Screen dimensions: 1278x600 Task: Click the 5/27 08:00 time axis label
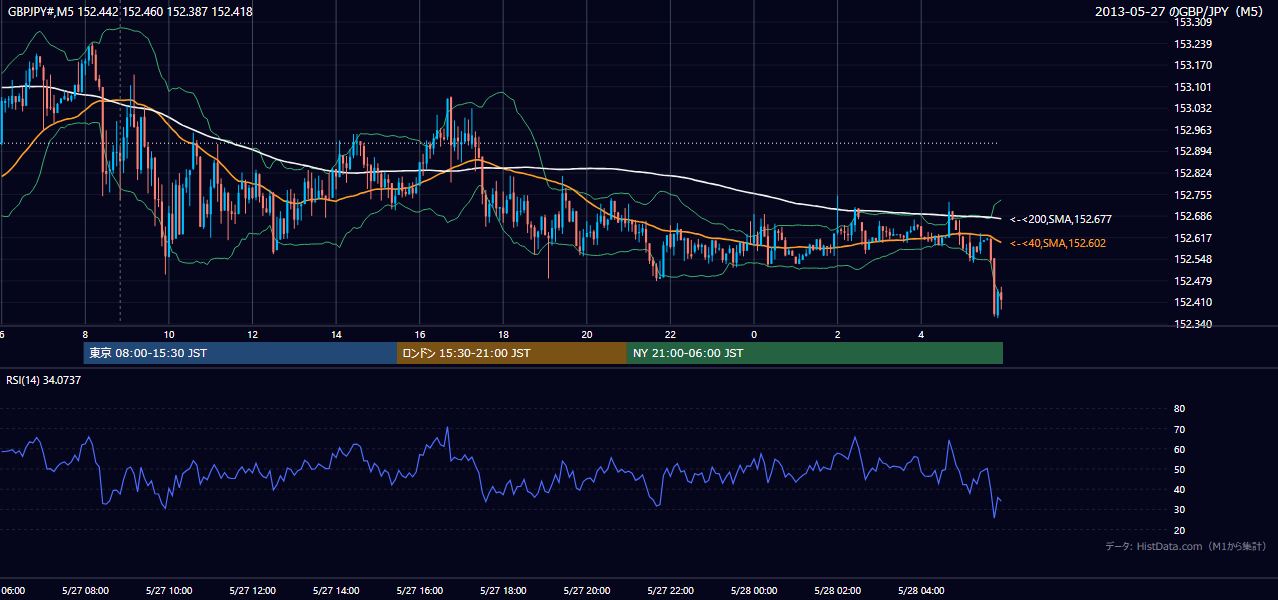pos(85,591)
